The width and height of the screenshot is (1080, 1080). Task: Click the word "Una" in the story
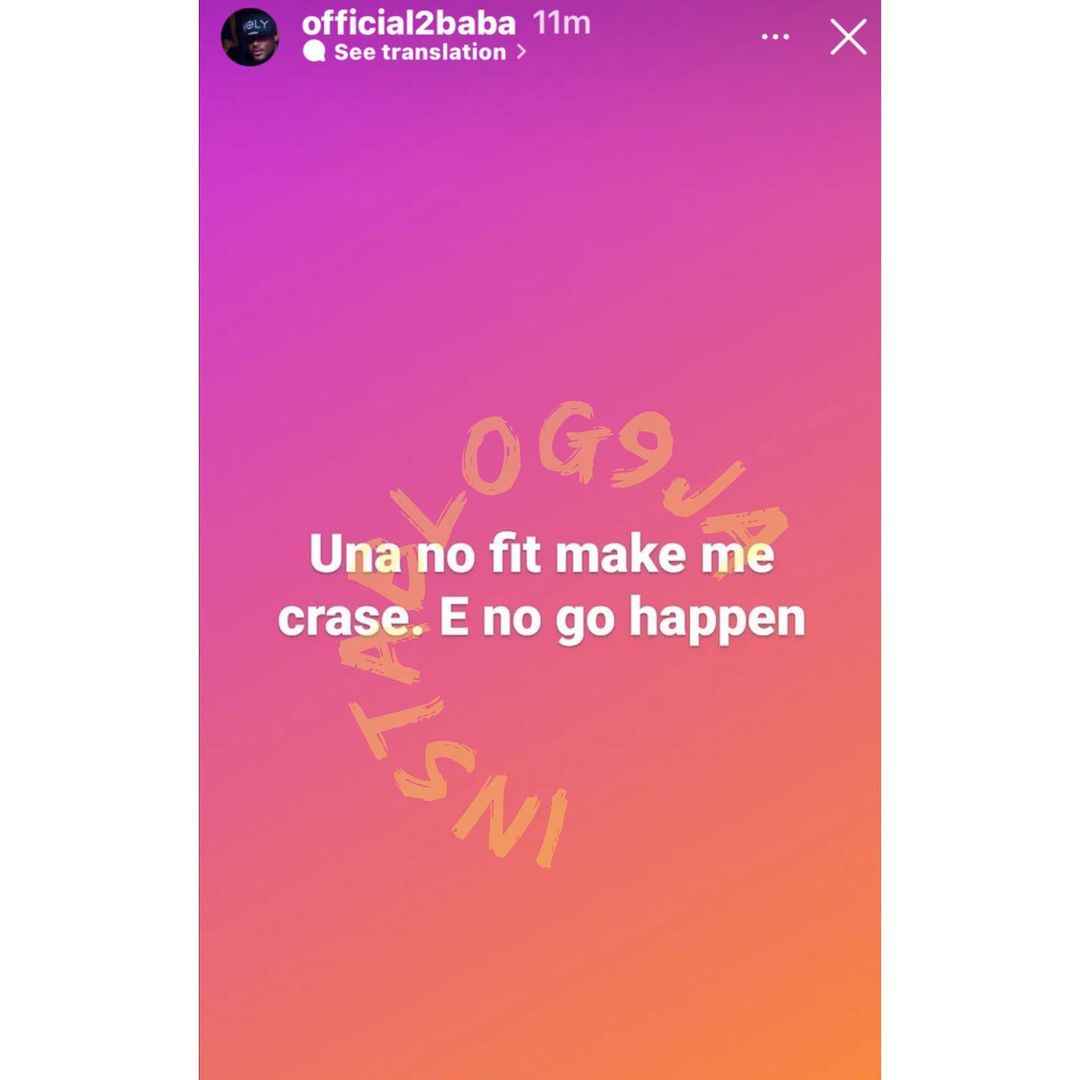point(355,554)
